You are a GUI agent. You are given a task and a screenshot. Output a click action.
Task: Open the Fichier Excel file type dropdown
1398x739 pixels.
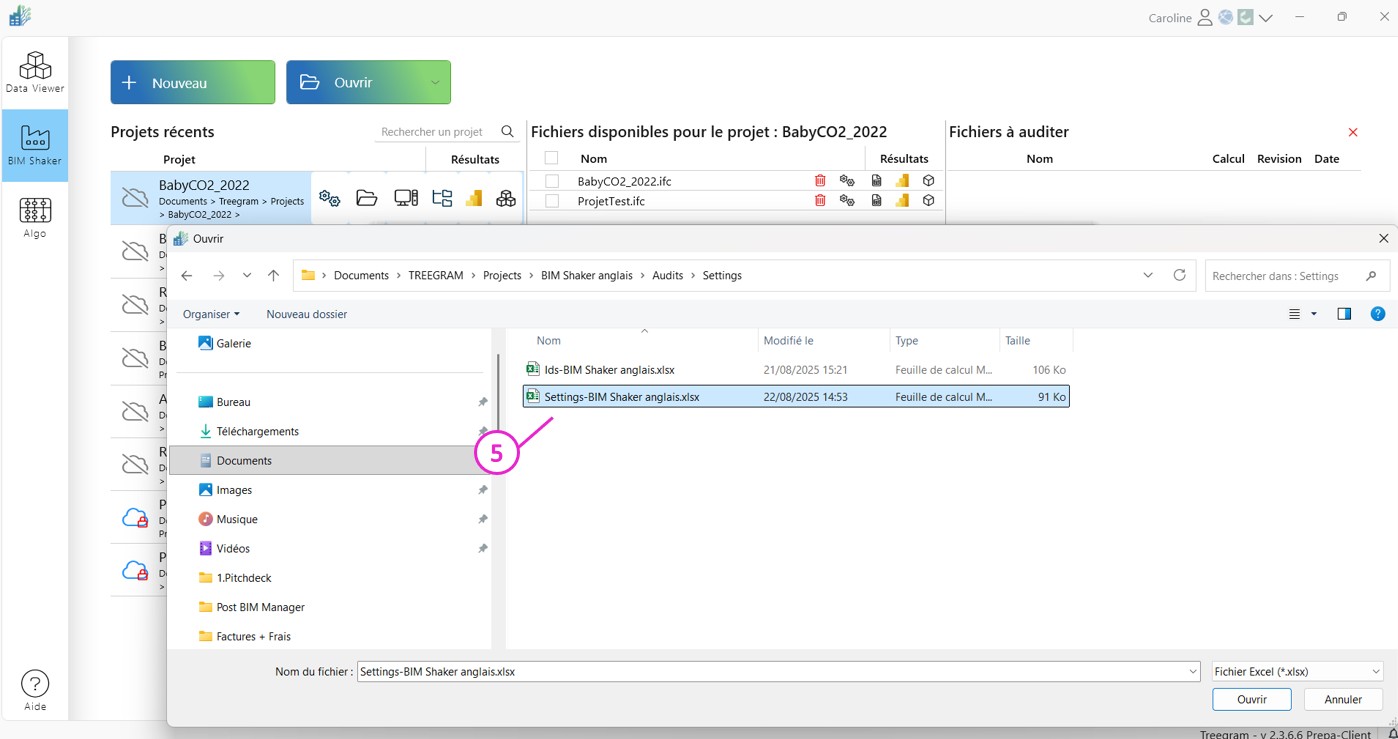coord(1297,672)
